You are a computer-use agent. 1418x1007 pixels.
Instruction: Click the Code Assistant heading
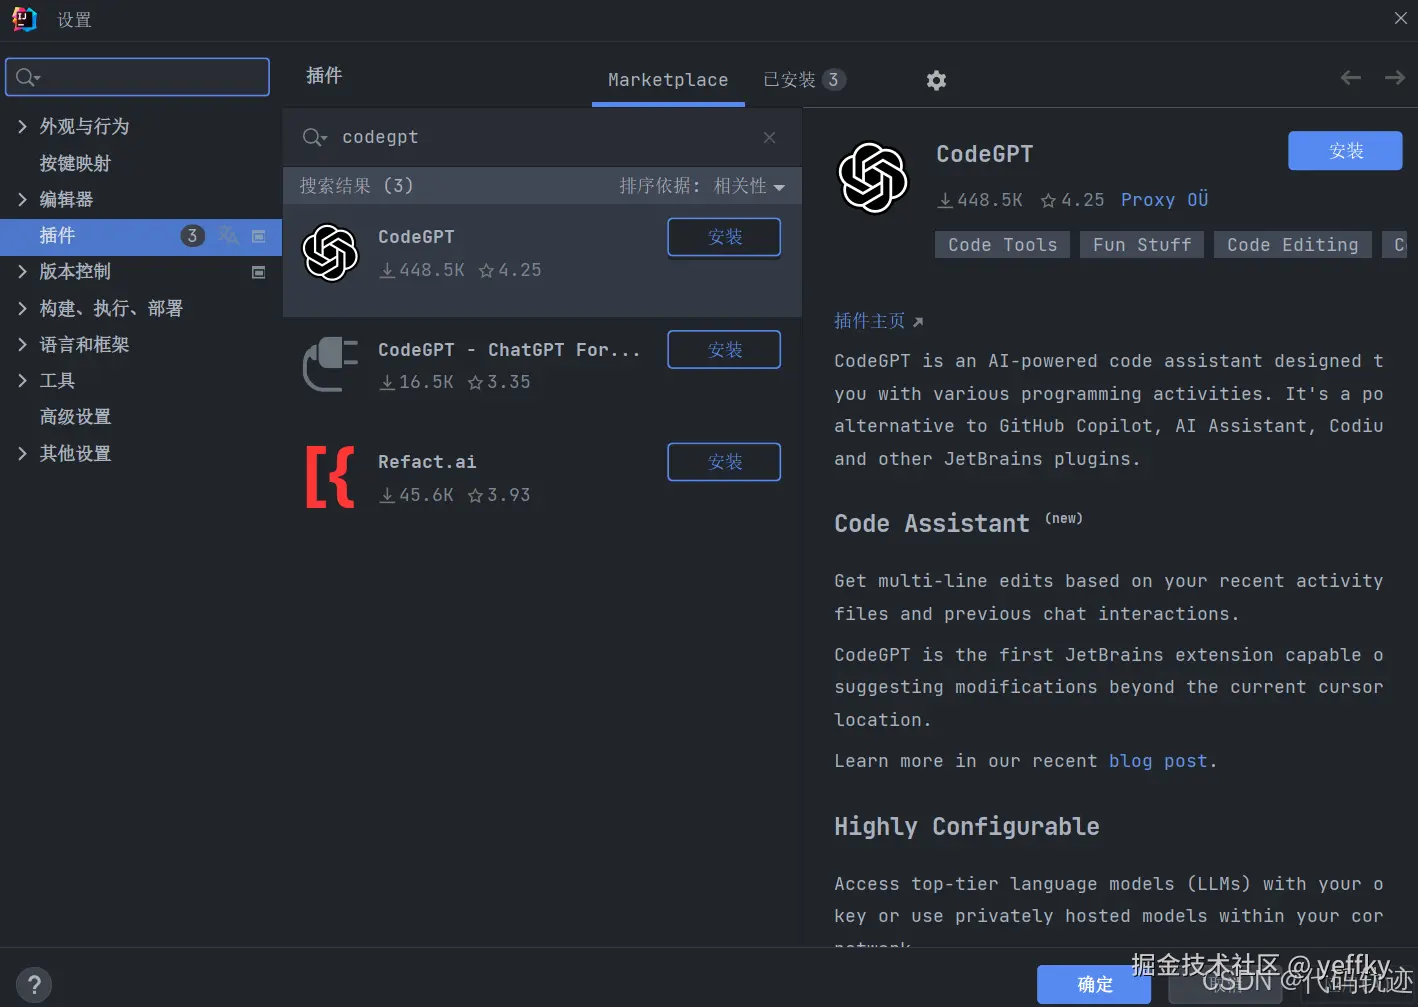coord(932,524)
